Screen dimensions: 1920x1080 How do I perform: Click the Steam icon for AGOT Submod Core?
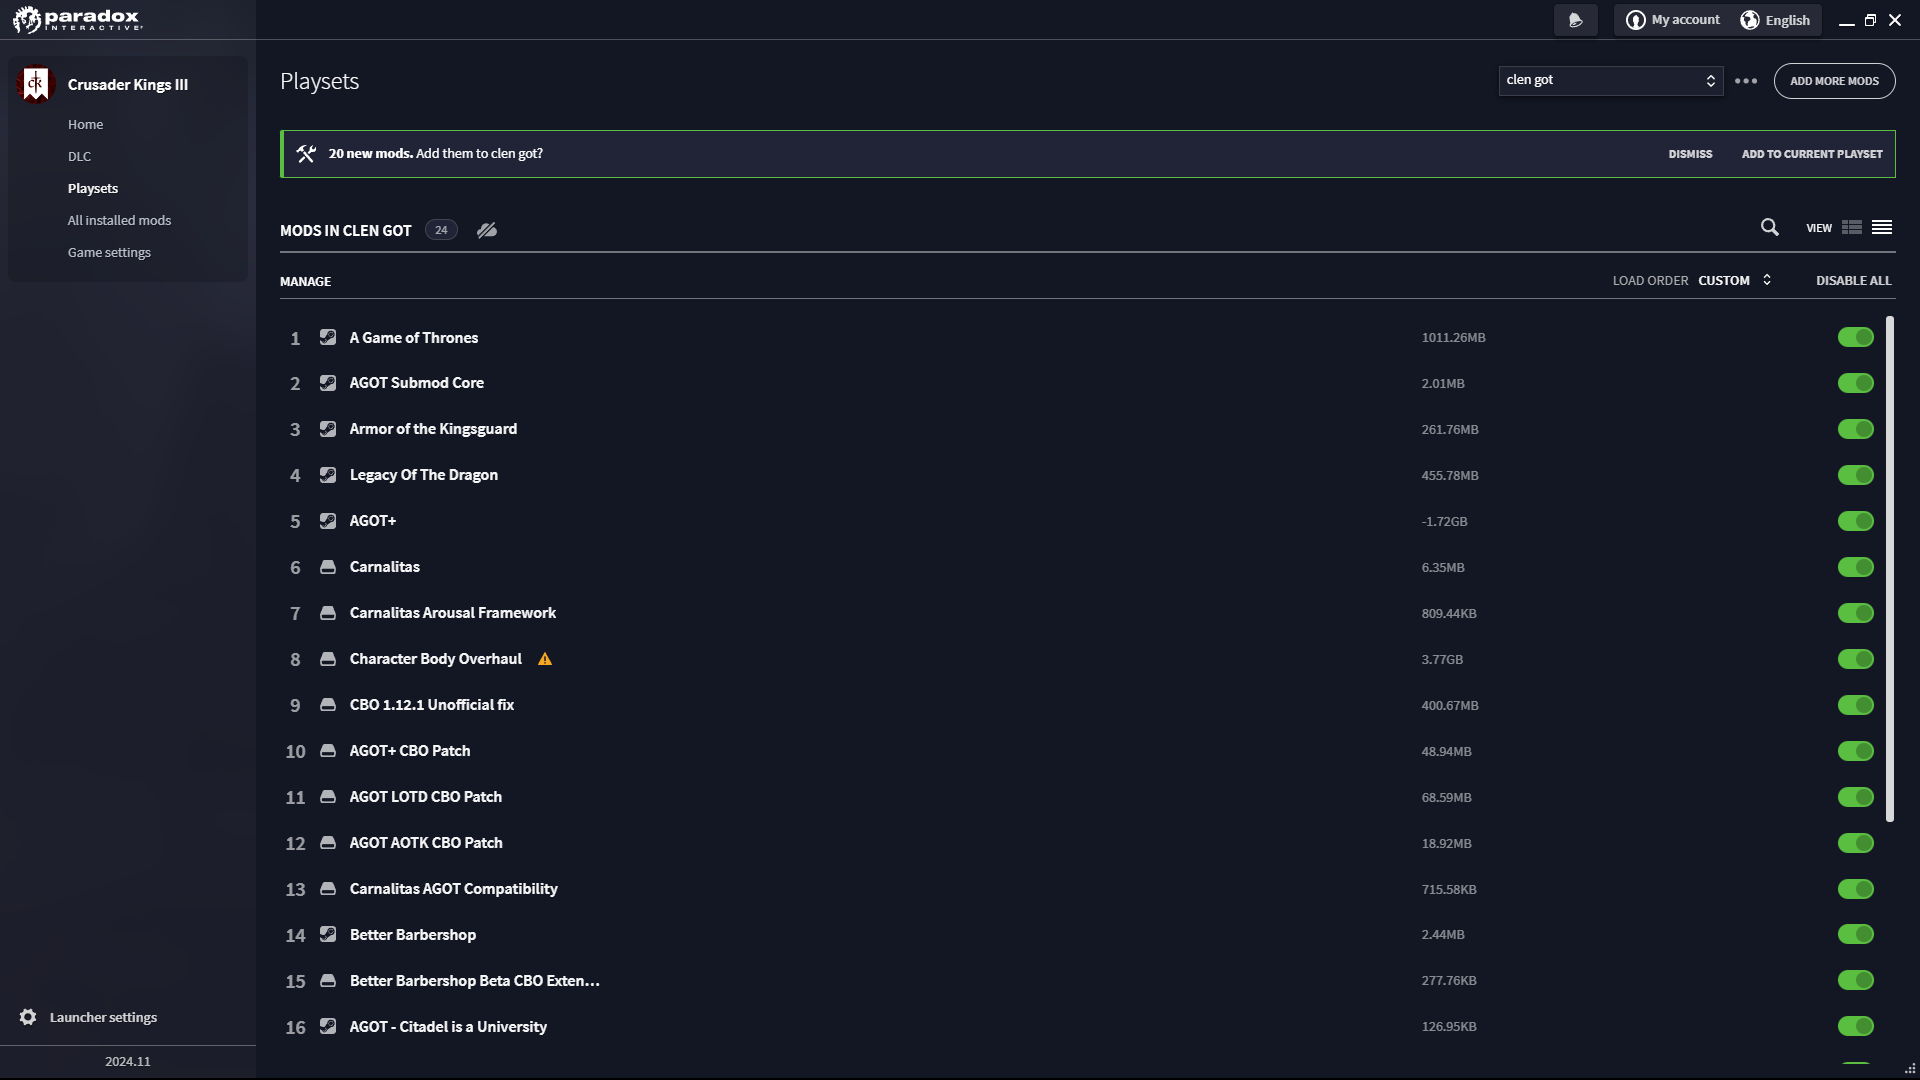(x=328, y=383)
